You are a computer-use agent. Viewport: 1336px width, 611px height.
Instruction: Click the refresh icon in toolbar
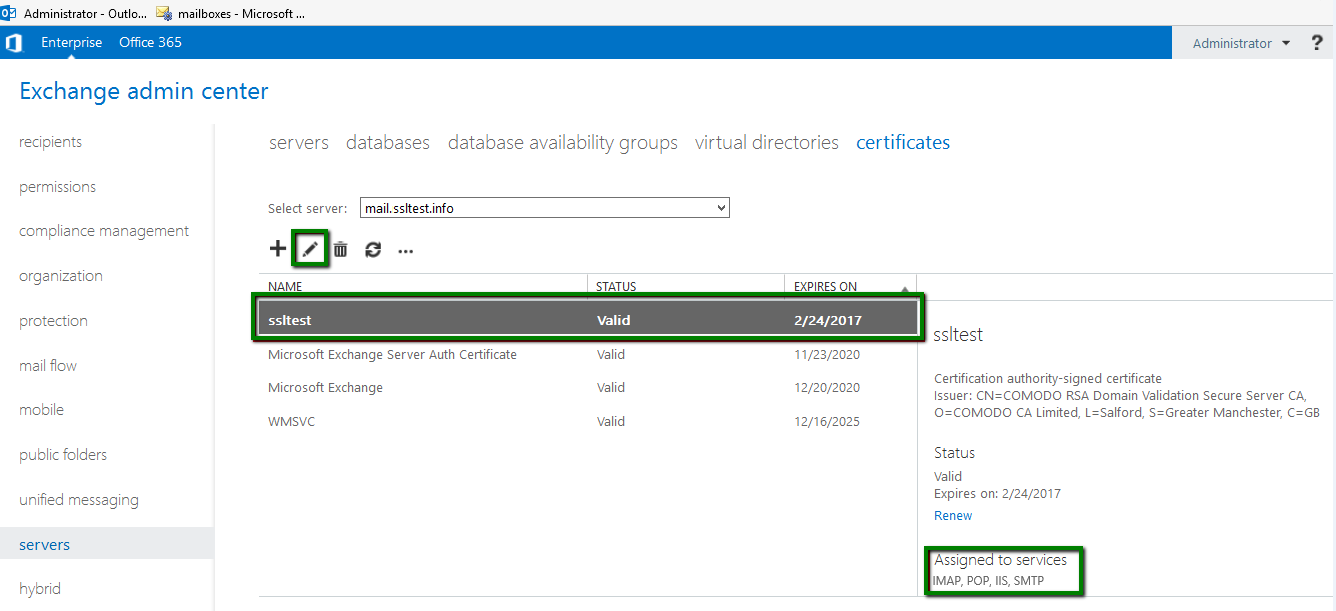click(x=373, y=250)
